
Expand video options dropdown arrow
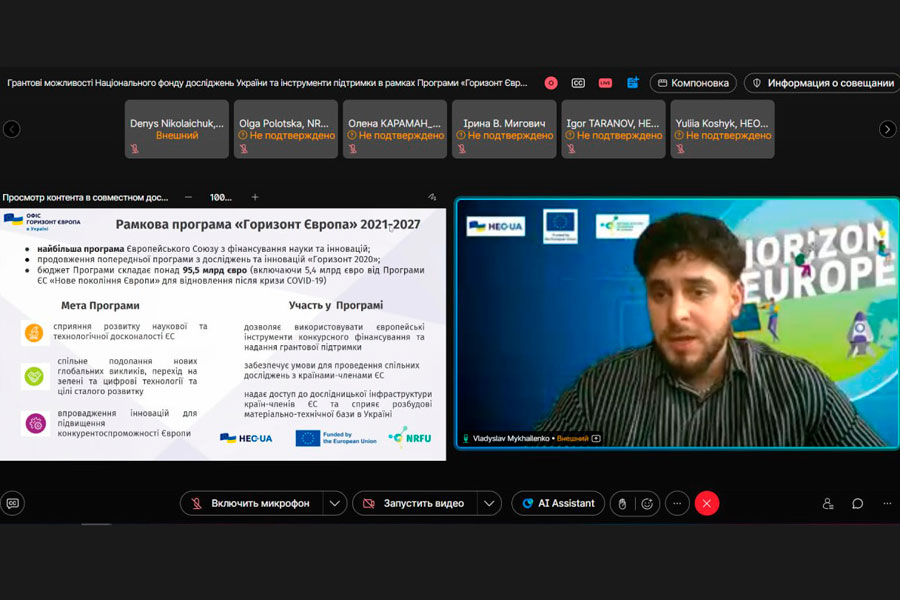(489, 503)
